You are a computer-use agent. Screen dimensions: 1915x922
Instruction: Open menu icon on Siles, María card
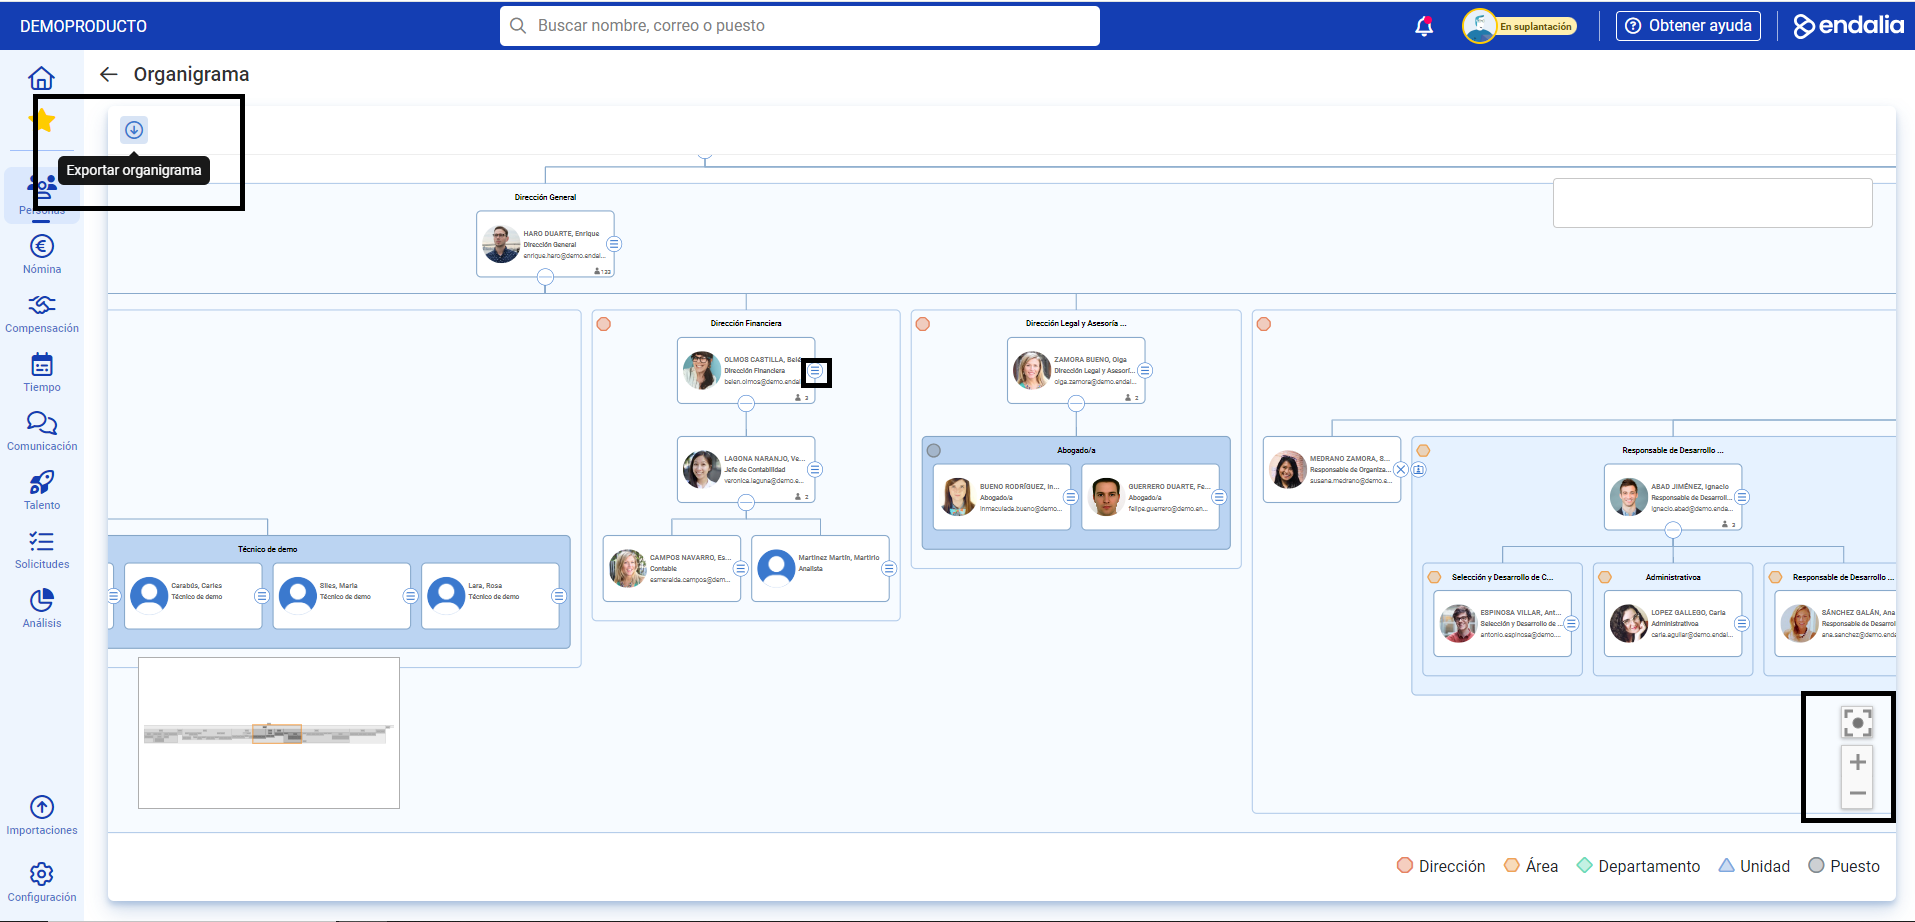coord(410,596)
